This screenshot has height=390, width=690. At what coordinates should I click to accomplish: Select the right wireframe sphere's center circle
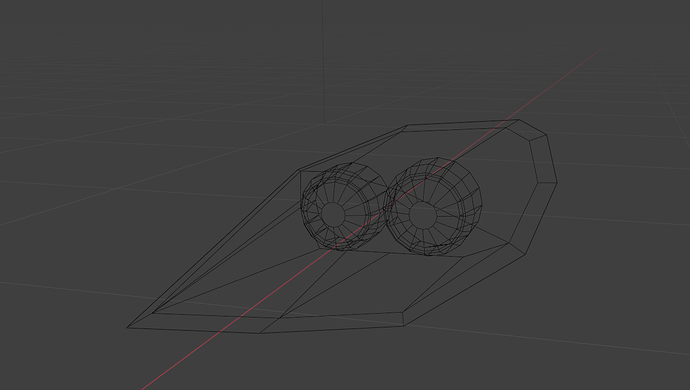[x=423, y=216]
